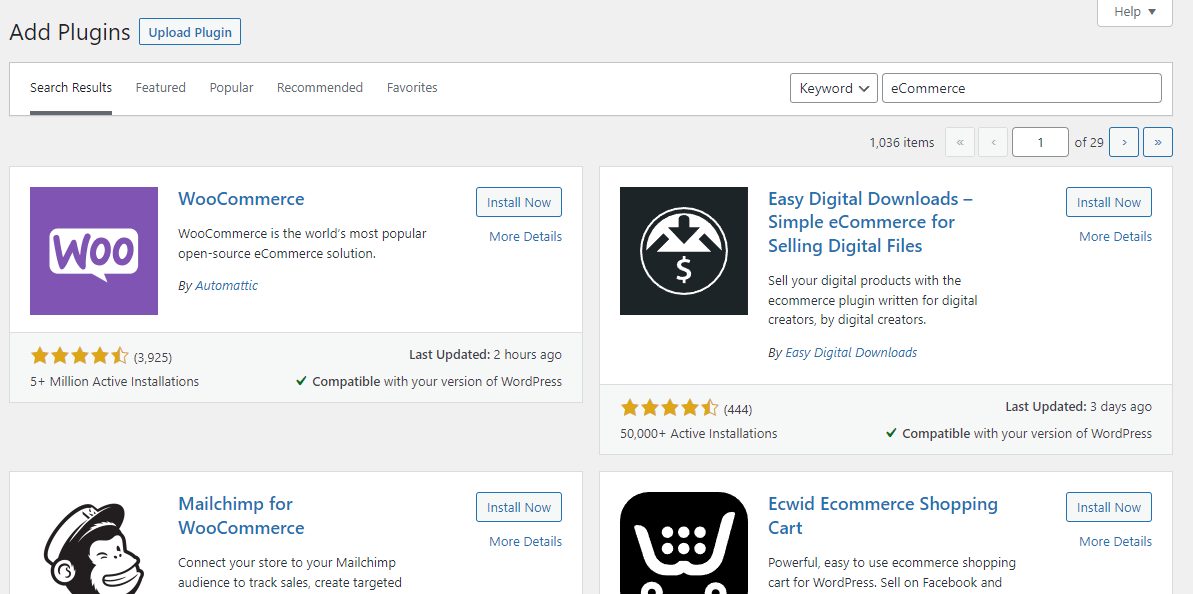Open the Mailchimp for WooCommerce title link
This screenshot has width=1193, height=594.
point(241,516)
